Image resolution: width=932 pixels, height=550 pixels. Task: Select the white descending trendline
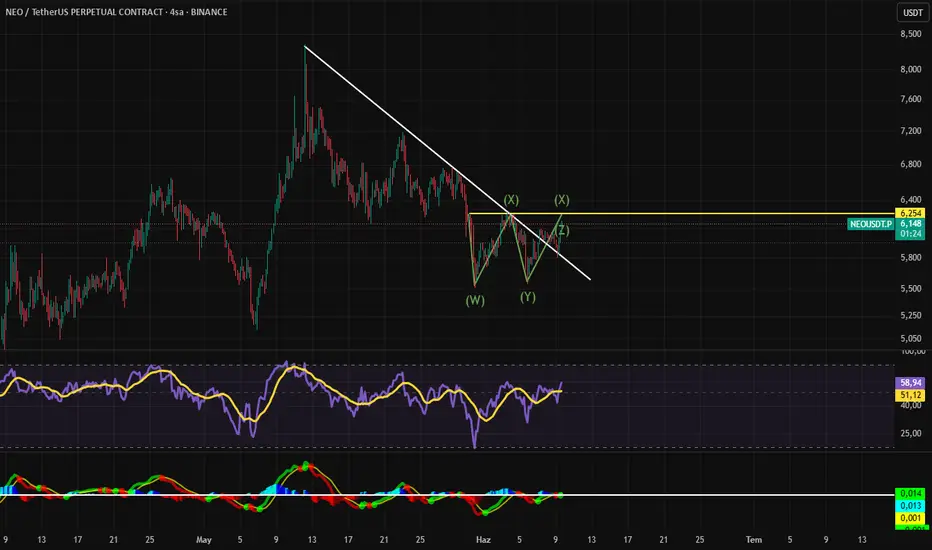[x=447, y=162]
